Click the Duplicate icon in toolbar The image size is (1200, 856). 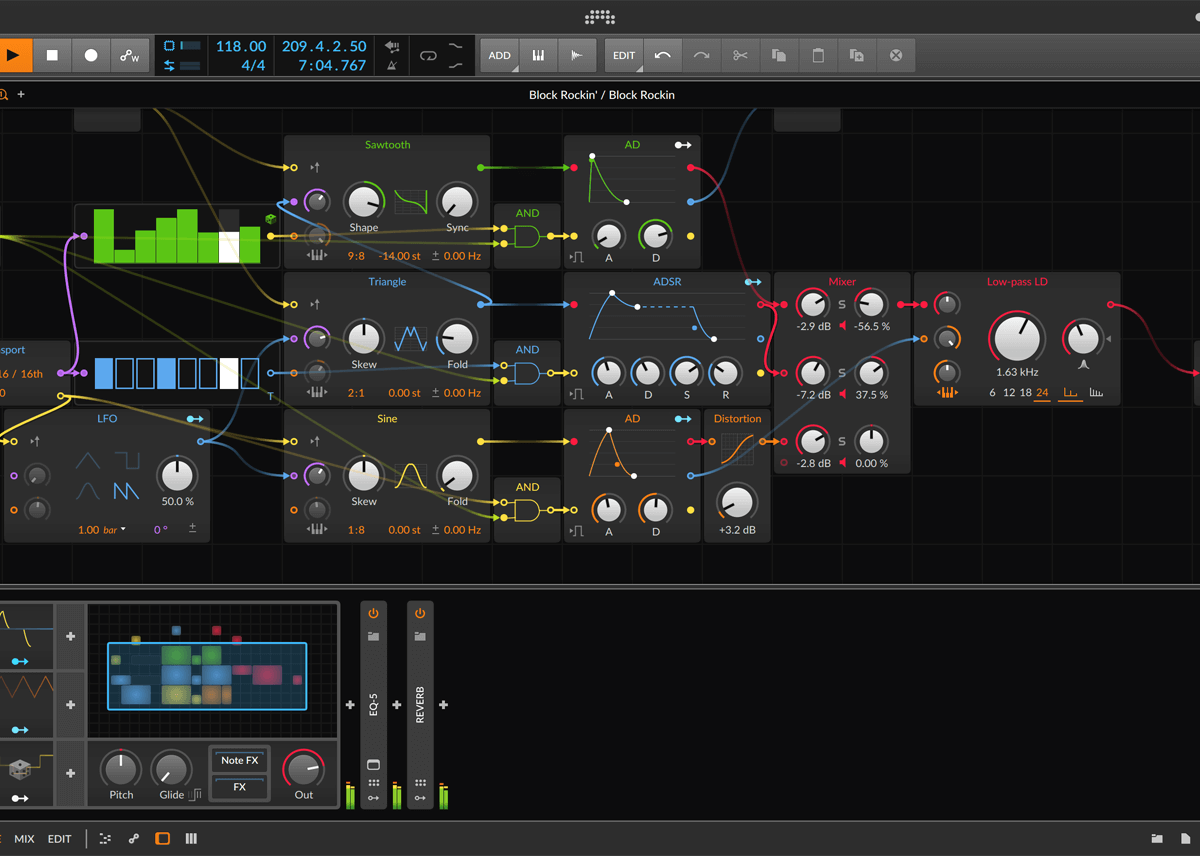point(857,56)
